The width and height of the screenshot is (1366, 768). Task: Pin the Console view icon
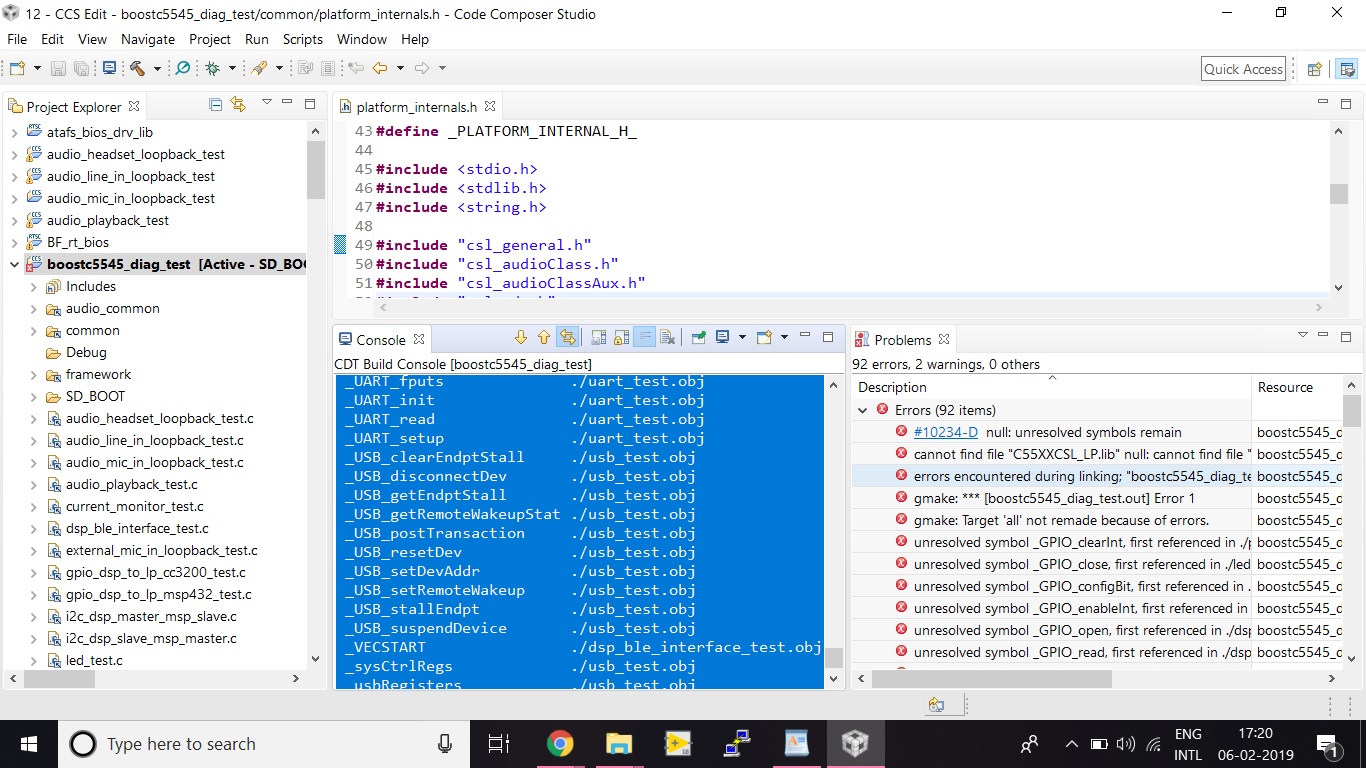[x=699, y=338]
